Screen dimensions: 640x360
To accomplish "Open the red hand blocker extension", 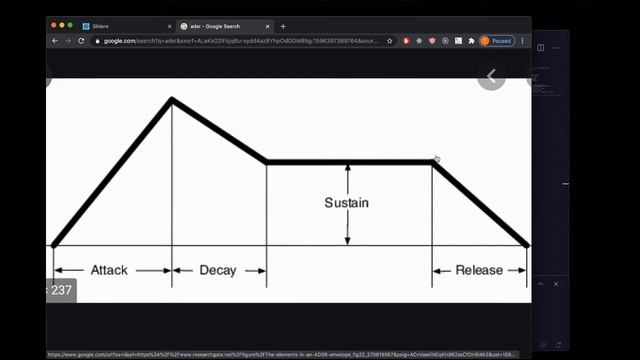I will tap(406, 41).
